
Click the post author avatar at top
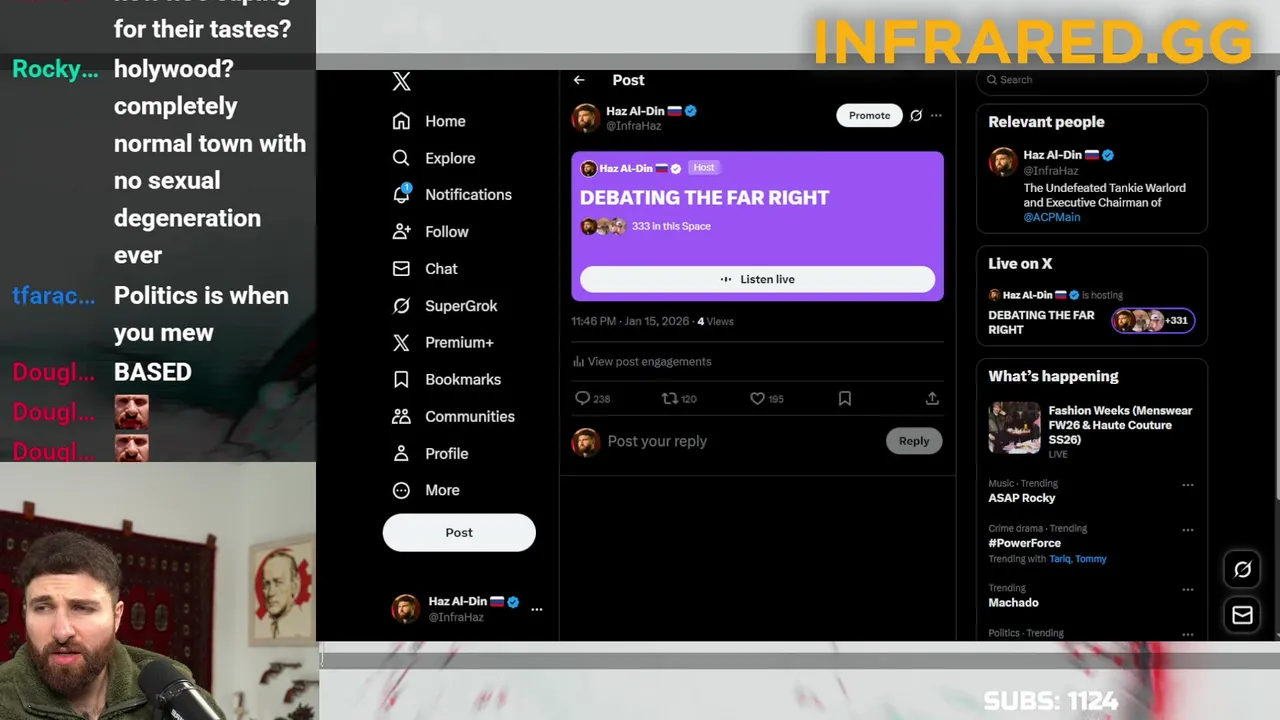tap(586, 118)
